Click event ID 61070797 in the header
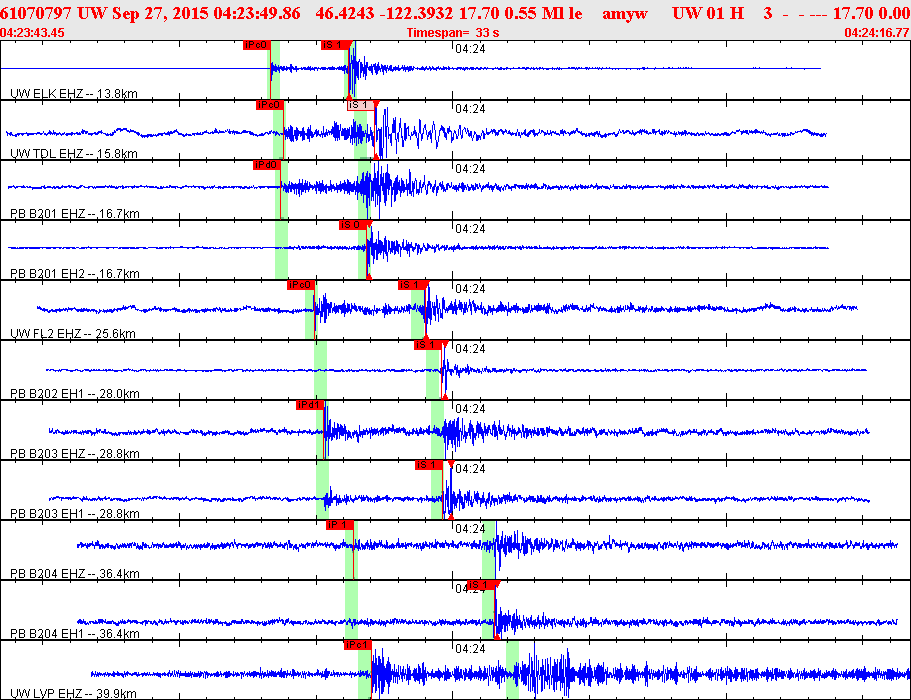The height and width of the screenshot is (700, 911). click(35, 13)
